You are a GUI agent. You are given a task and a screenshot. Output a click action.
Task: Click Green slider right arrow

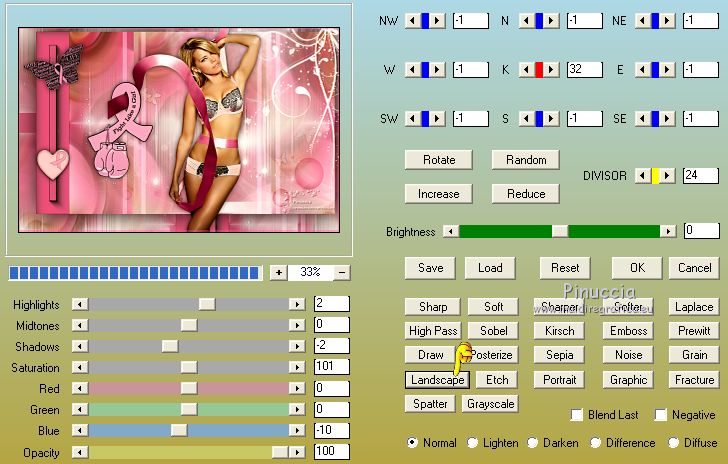click(x=297, y=409)
